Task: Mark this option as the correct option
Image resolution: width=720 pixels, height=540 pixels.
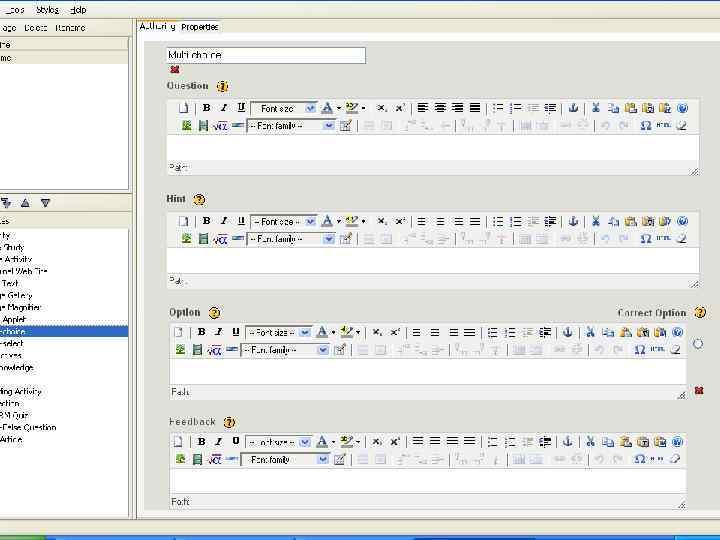Action: tap(698, 343)
